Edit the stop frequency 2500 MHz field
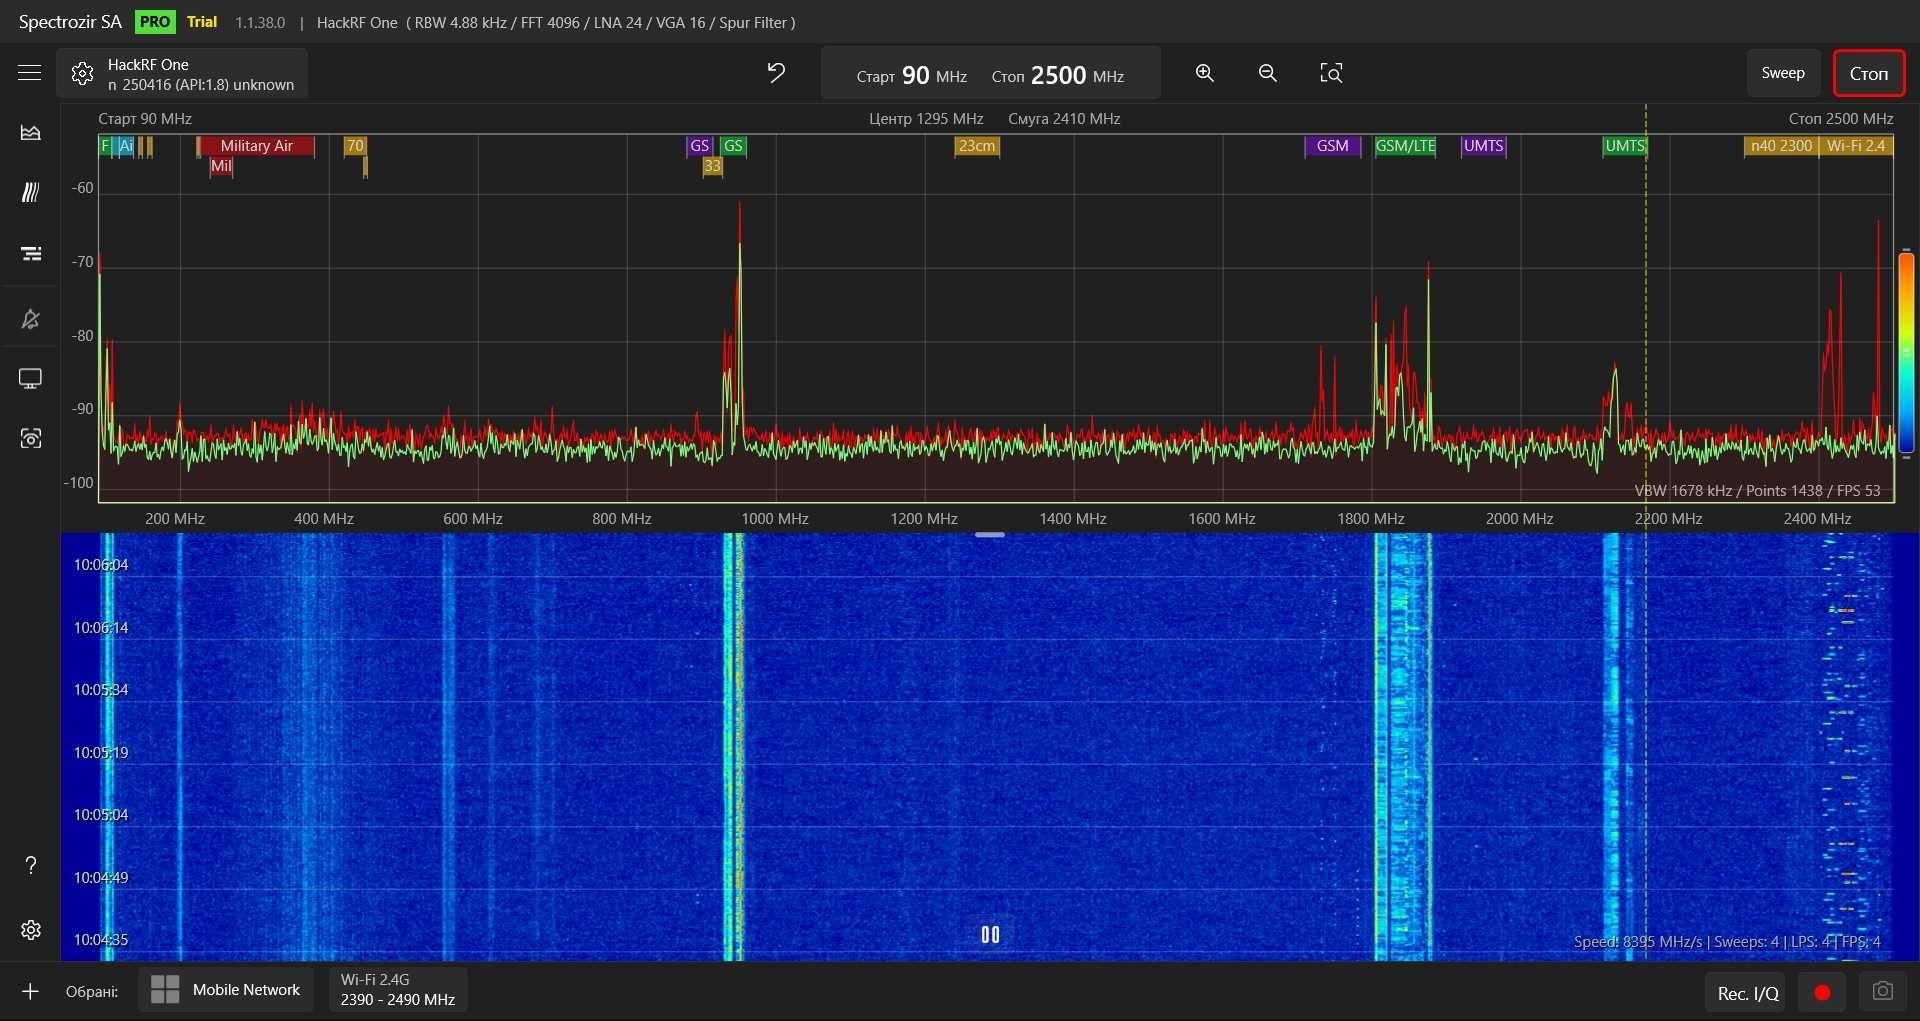1920x1021 pixels. click(1058, 75)
